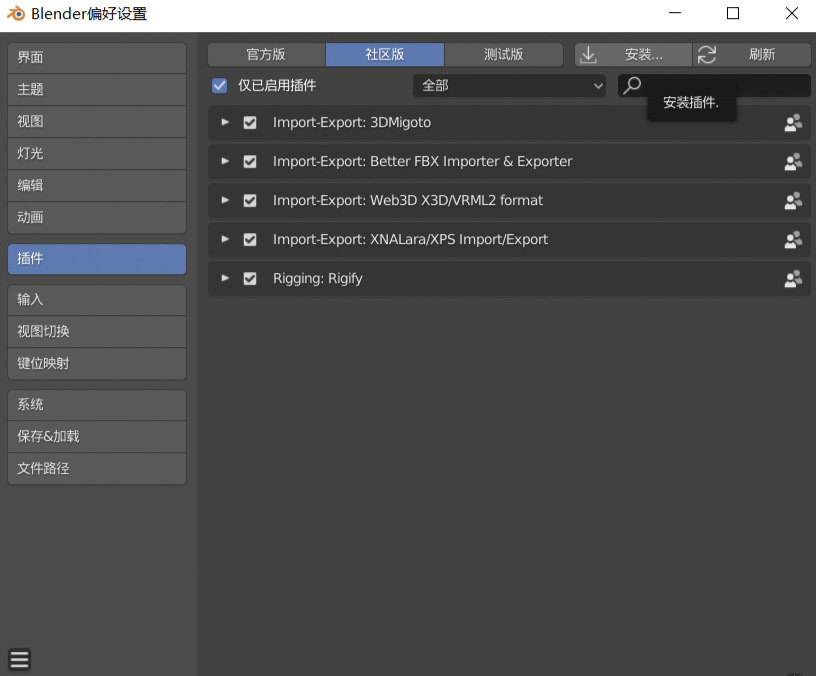This screenshot has width=816, height=676.
Task: Open the 编辑 preferences section
Action: click(x=97, y=186)
